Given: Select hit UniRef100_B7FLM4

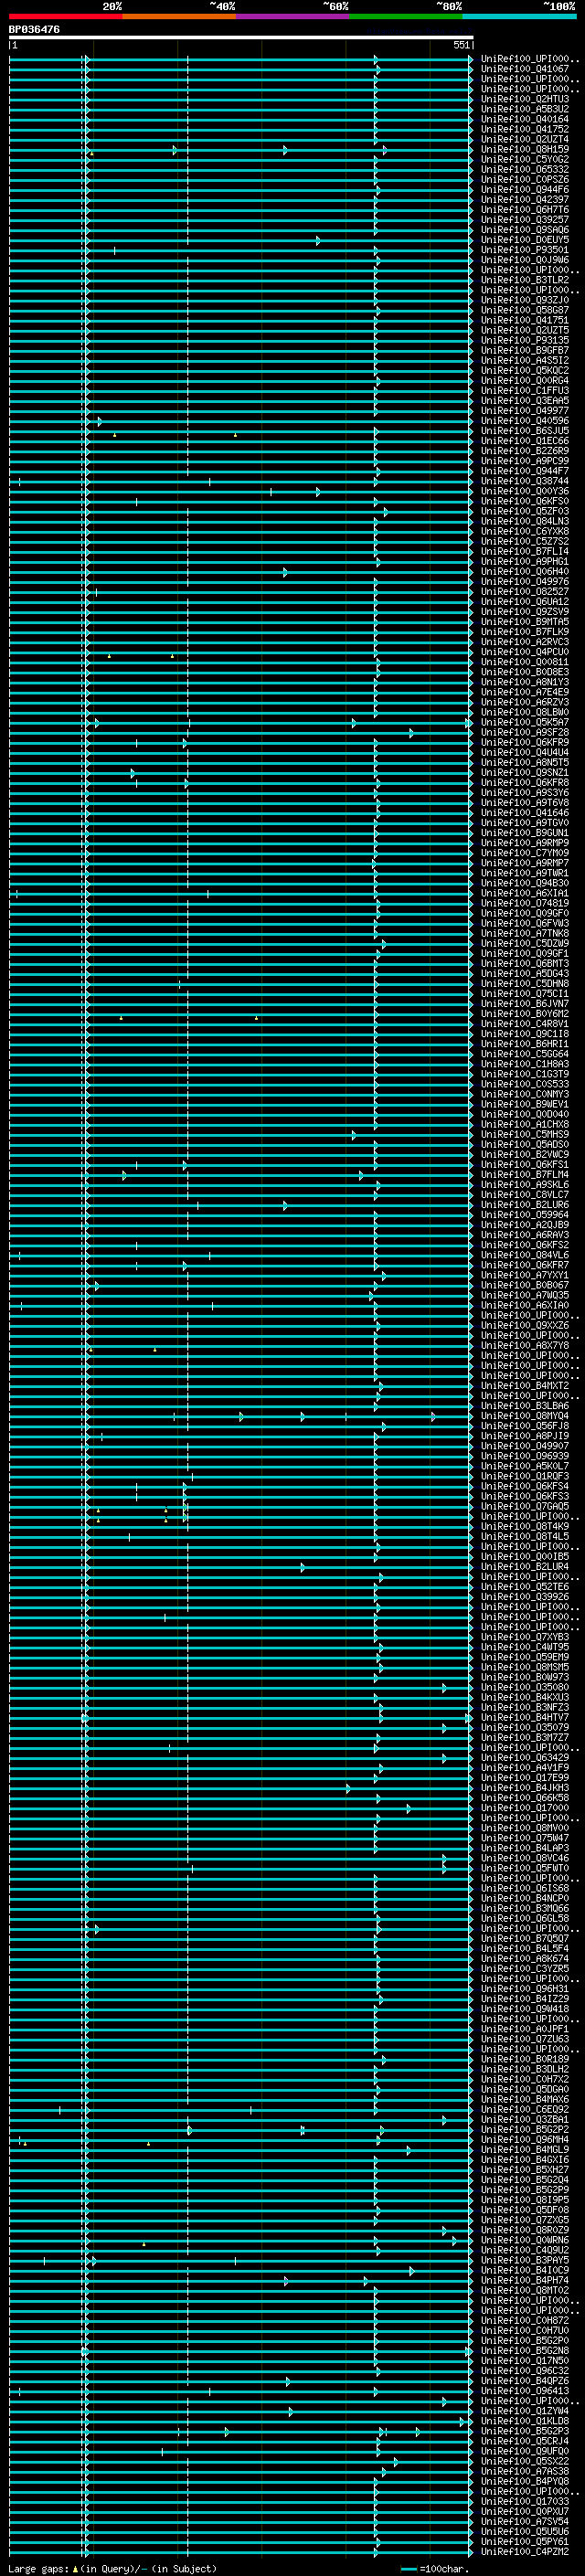Looking at the screenshot, I should 525,1175.
